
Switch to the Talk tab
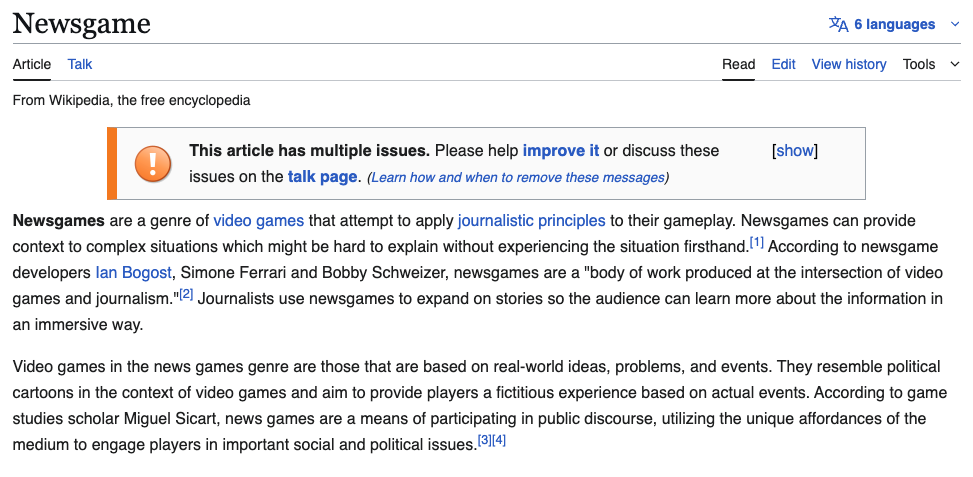pos(80,64)
